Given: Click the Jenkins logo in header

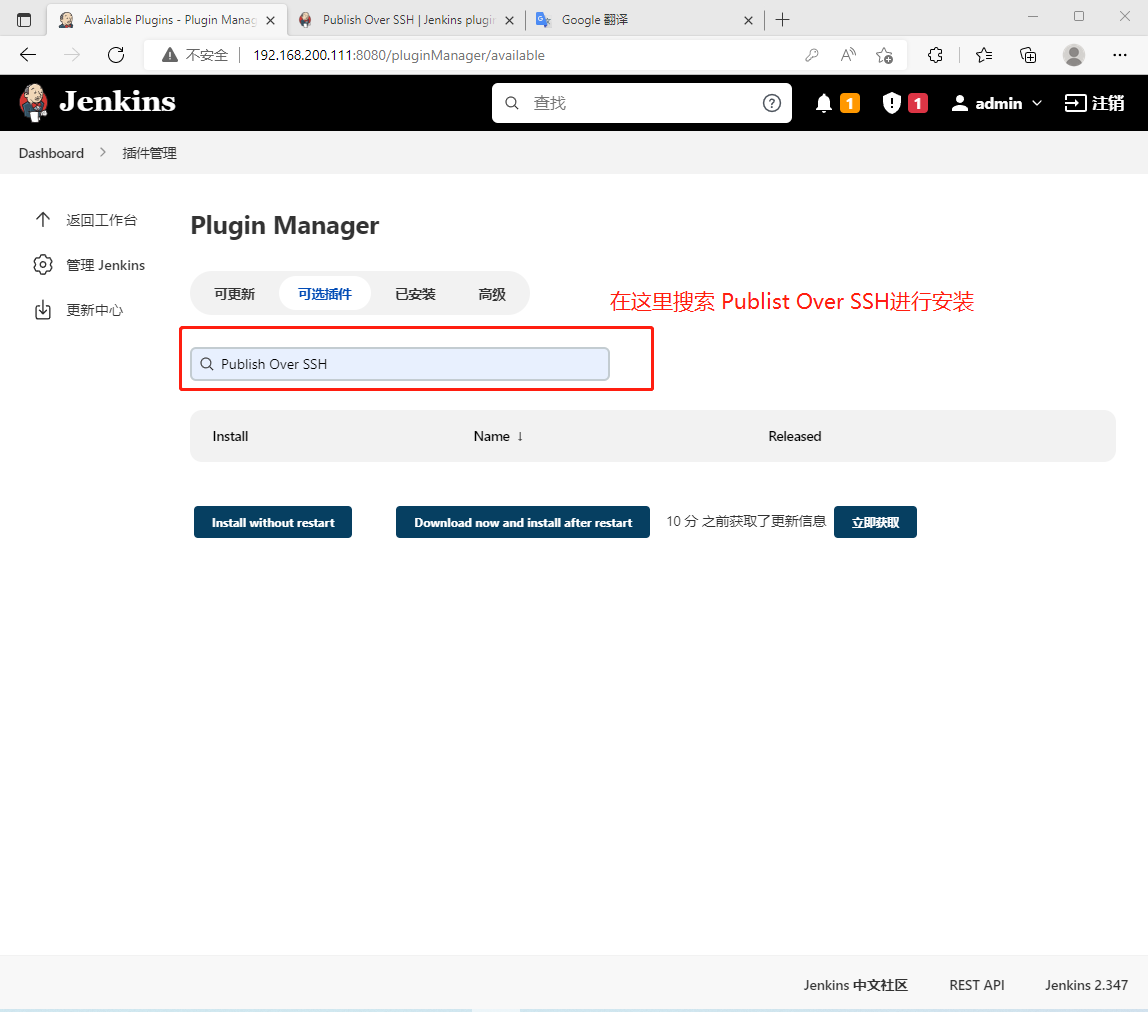Looking at the screenshot, I should tap(97, 103).
